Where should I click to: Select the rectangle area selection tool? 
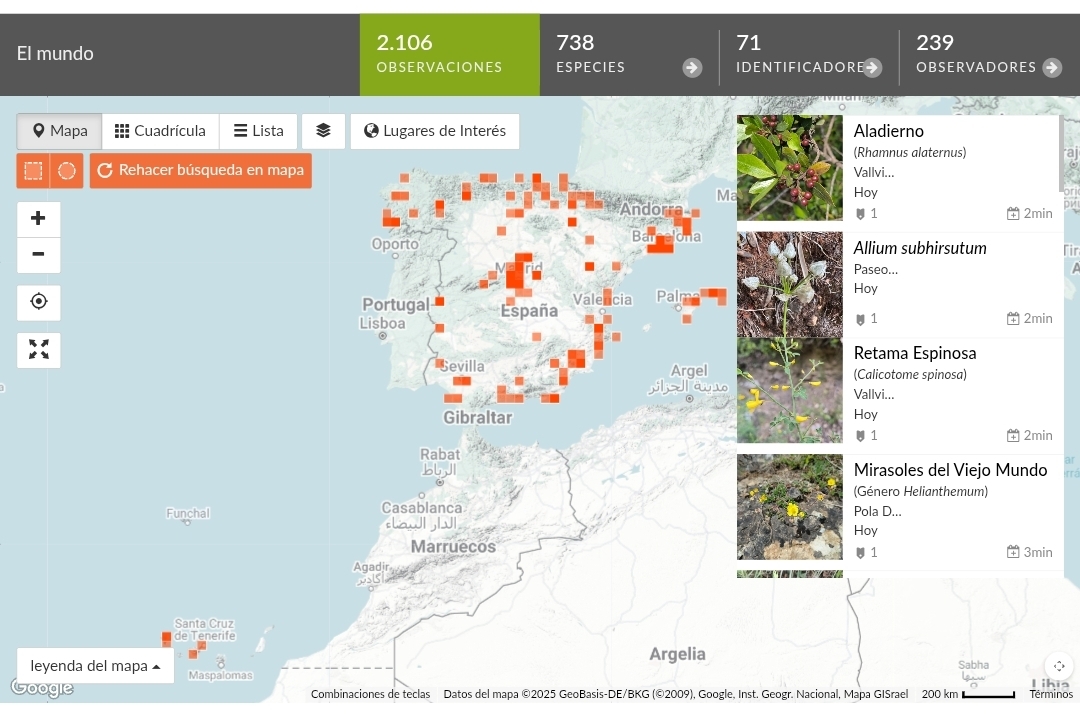(33, 171)
